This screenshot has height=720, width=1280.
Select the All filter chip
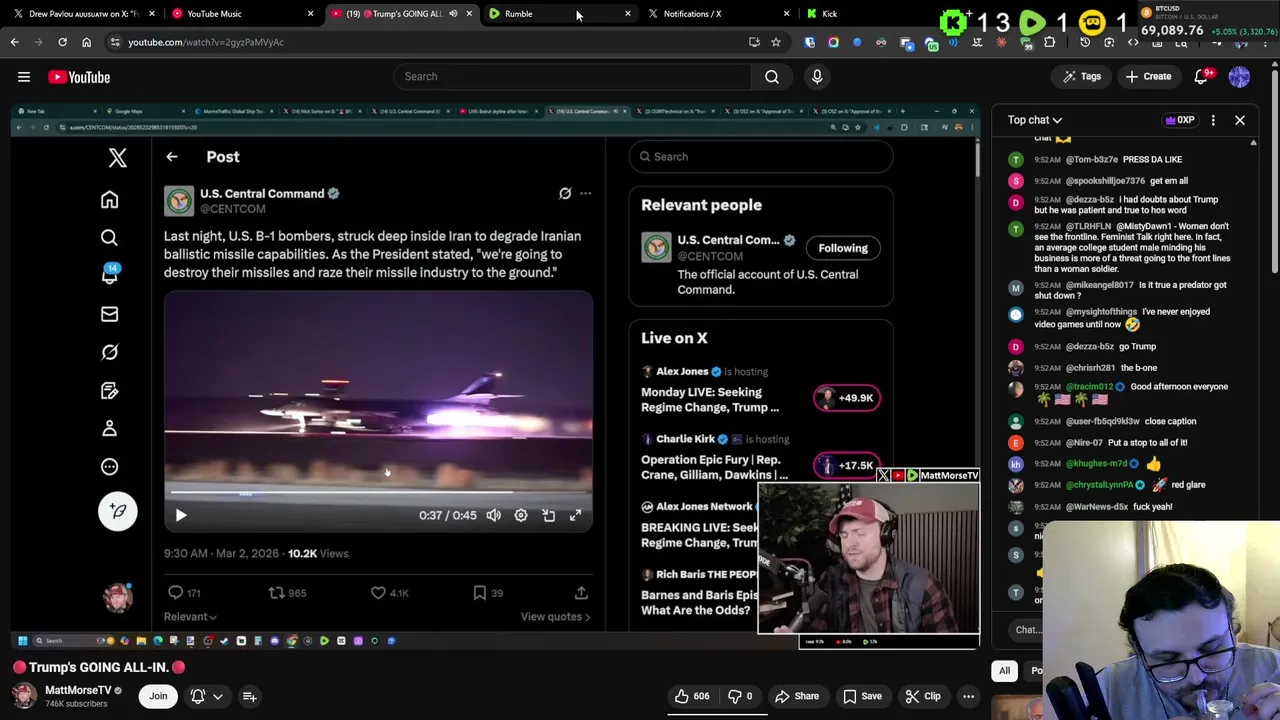(1004, 671)
